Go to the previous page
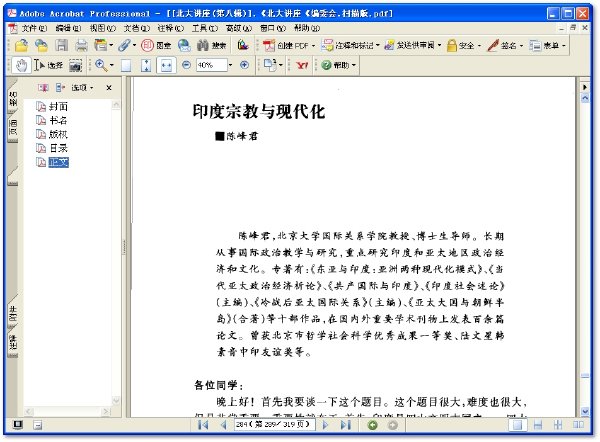The image size is (600, 442). pyautogui.click(x=224, y=425)
